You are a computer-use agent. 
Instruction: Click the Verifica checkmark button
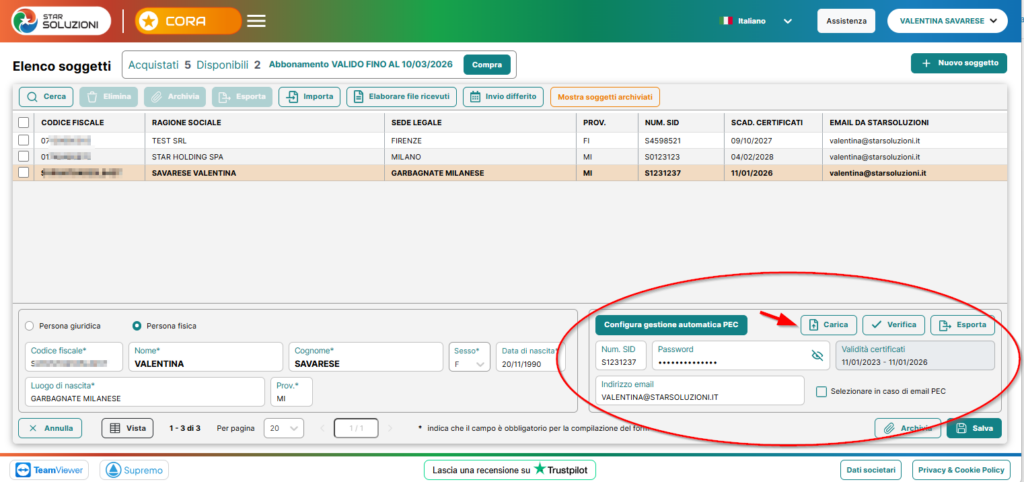coord(893,325)
